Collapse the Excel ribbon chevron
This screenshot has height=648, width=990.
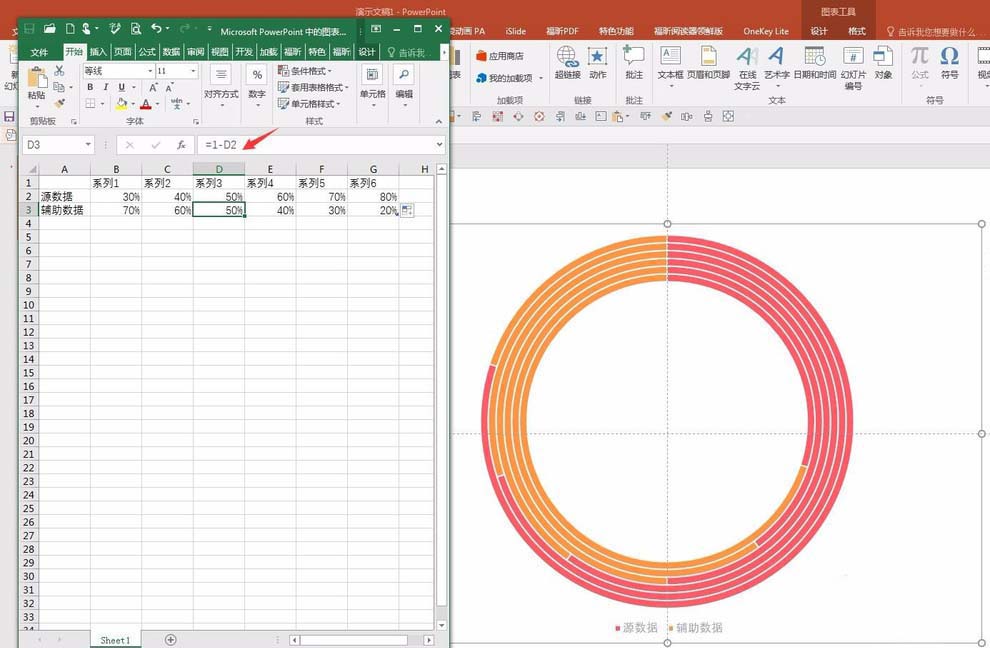pos(439,121)
